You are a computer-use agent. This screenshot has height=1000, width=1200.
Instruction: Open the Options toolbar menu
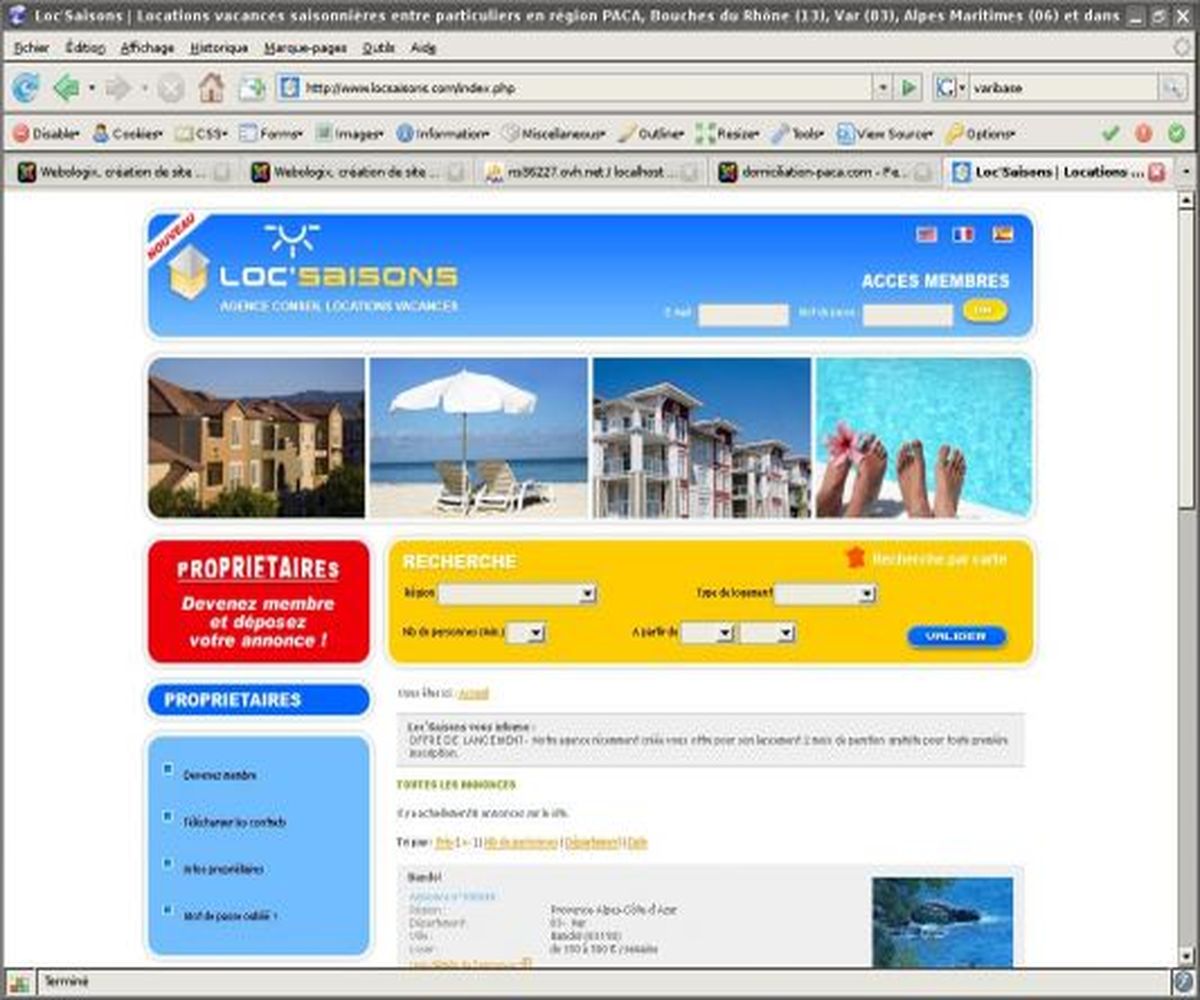tap(980, 133)
